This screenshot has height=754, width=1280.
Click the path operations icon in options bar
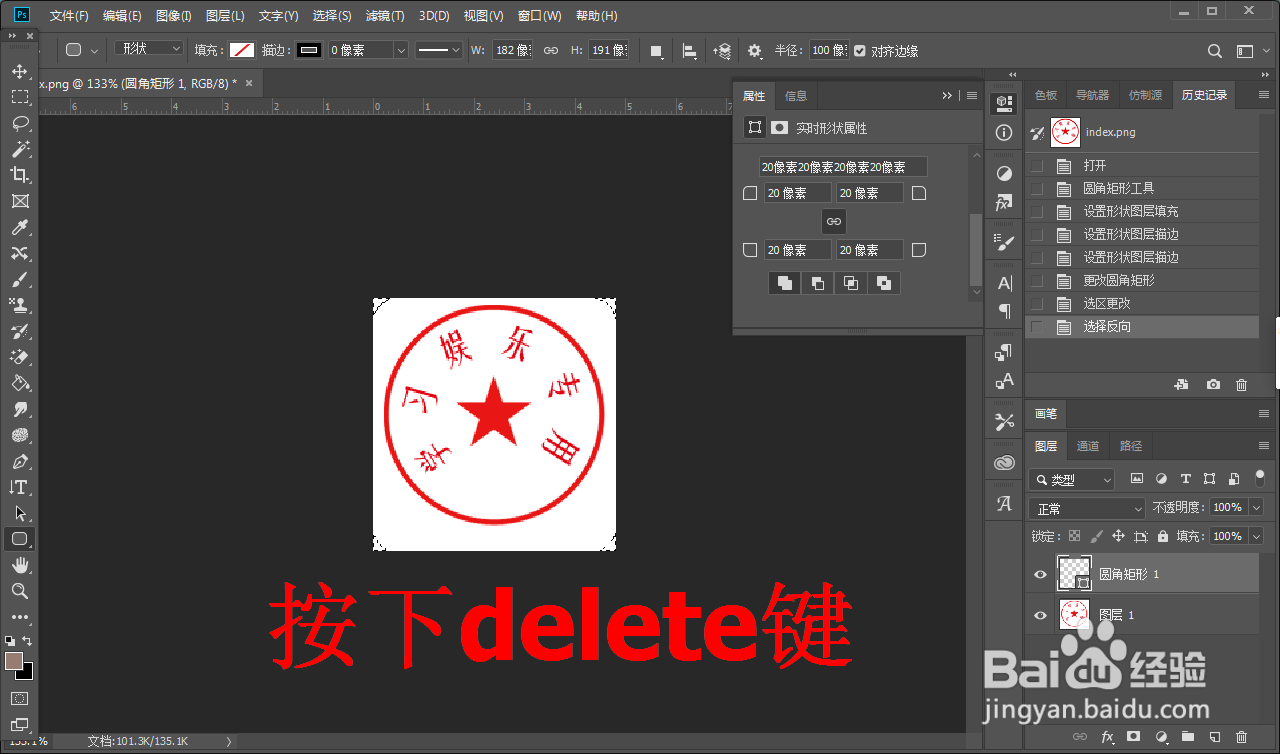click(x=657, y=50)
